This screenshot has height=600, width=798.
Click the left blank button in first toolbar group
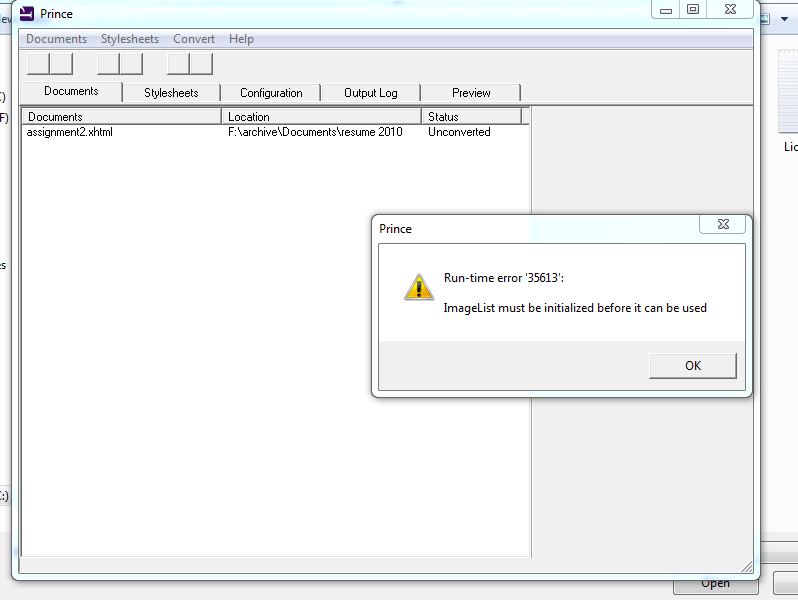click(x=38, y=64)
